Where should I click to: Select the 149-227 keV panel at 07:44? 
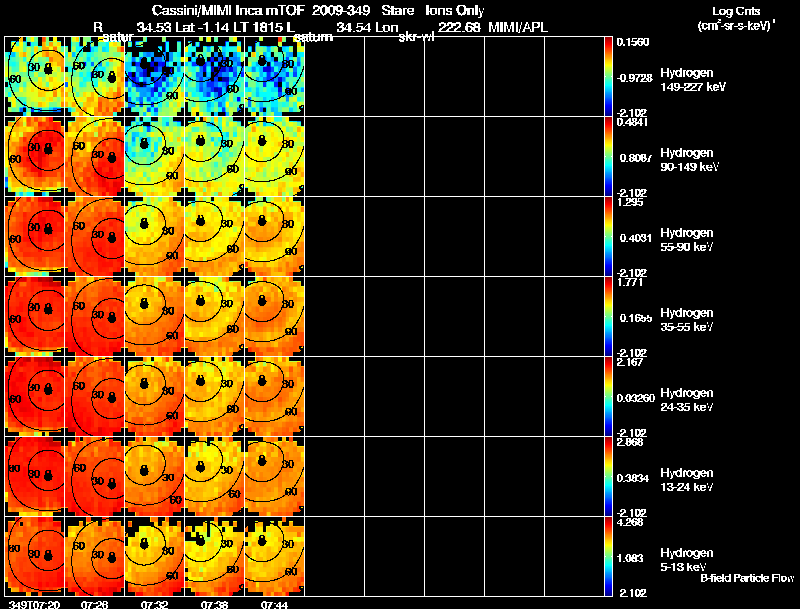pyautogui.click(x=274, y=77)
